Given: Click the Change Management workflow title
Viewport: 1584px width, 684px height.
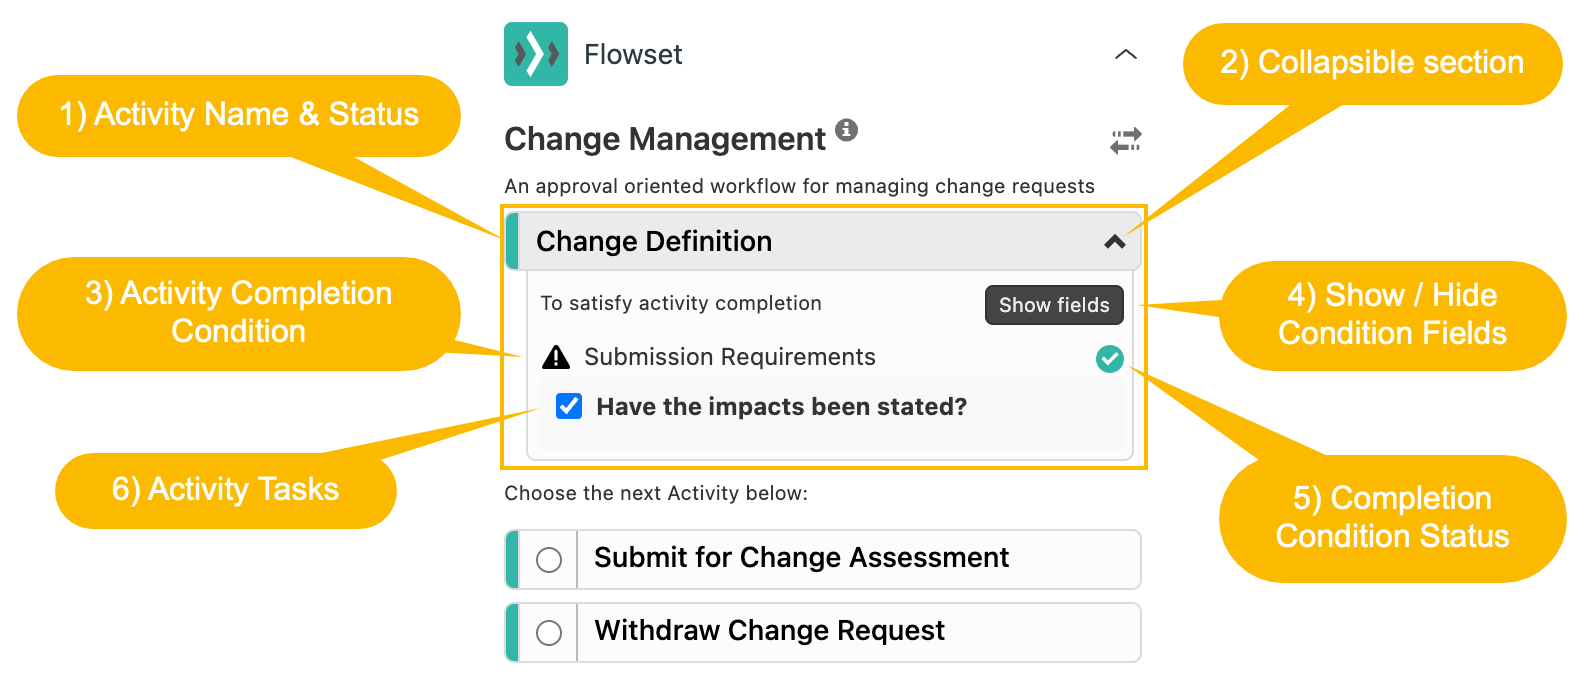Looking at the screenshot, I should (665, 139).
